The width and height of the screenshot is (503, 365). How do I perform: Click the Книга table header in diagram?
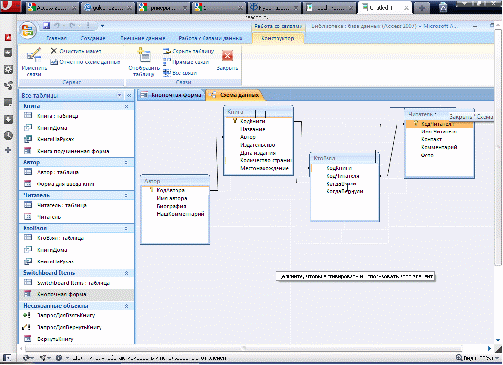point(259,112)
